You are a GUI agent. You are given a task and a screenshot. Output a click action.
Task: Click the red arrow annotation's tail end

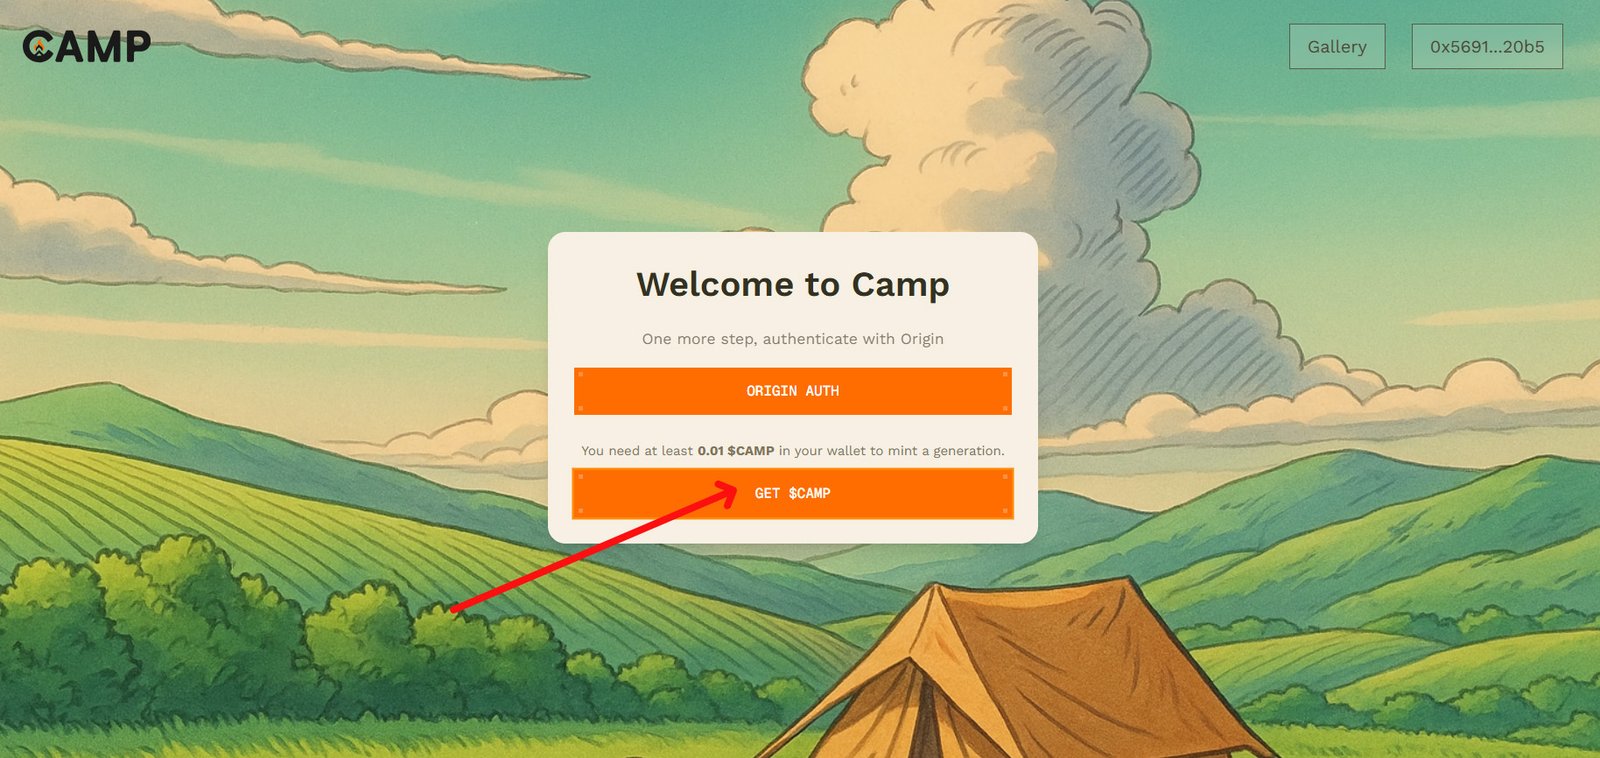coord(455,607)
